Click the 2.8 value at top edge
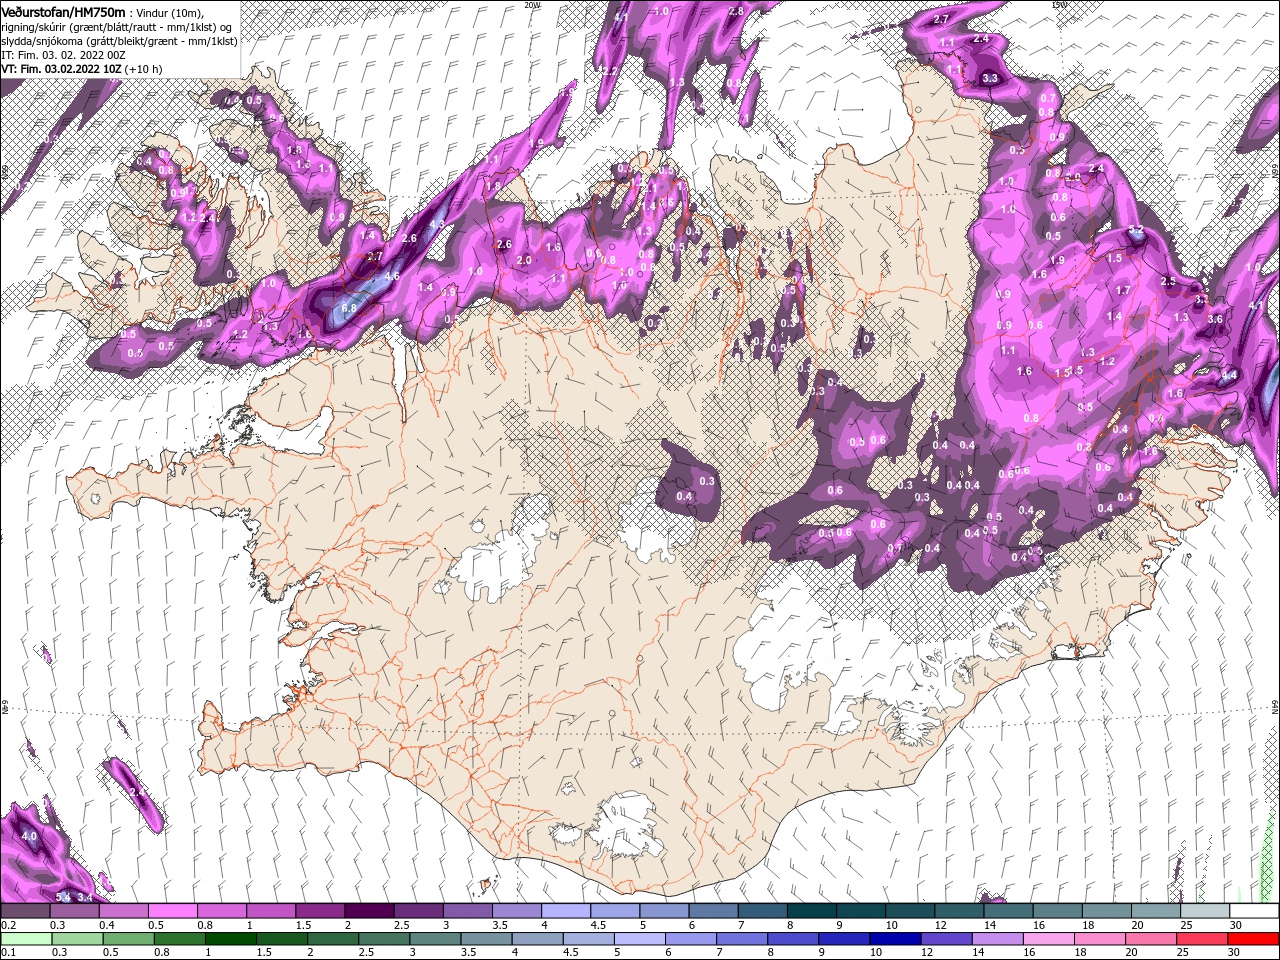The width and height of the screenshot is (1280, 960). (x=737, y=11)
